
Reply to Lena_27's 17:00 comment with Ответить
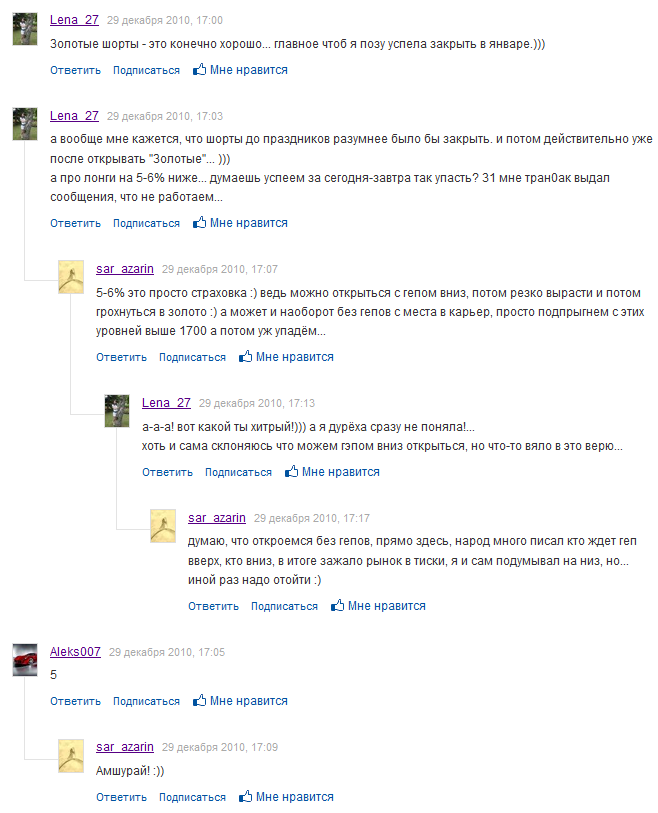coord(75,70)
